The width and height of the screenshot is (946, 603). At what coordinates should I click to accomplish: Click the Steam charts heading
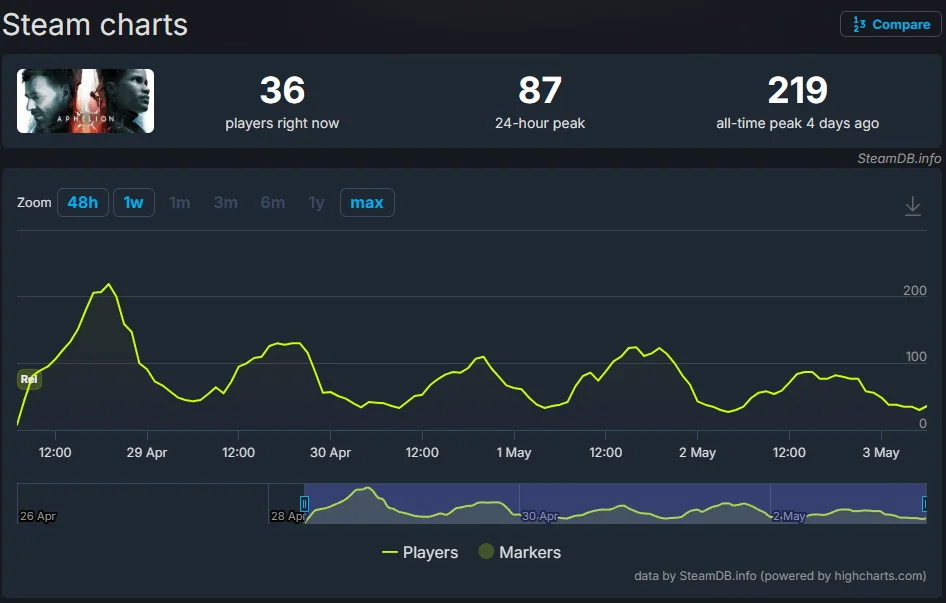click(x=95, y=25)
